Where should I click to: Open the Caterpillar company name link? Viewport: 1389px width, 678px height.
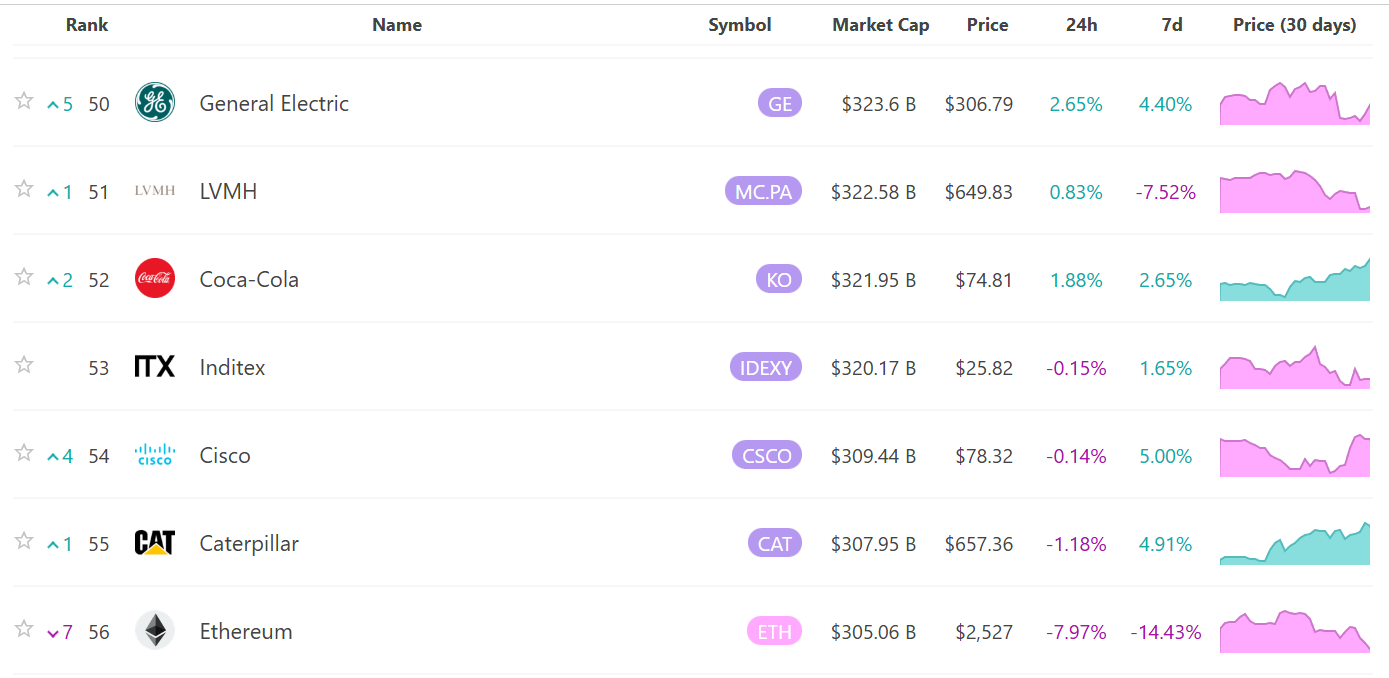(x=249, y=544)
